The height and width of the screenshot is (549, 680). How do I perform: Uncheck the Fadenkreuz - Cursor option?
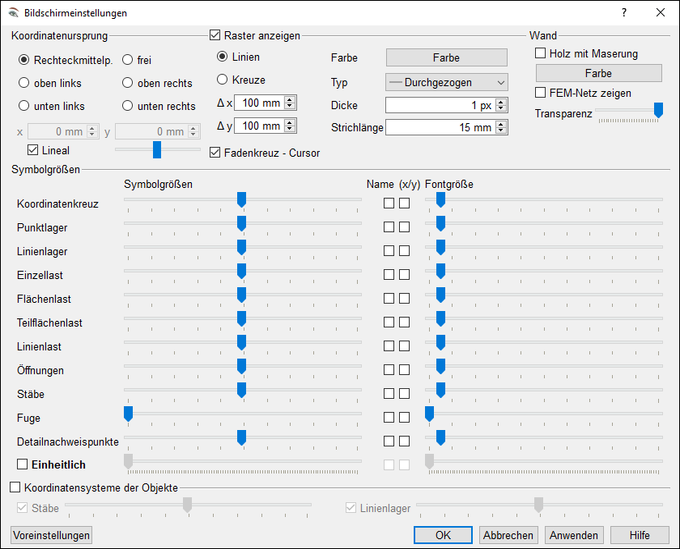[216, 153]
